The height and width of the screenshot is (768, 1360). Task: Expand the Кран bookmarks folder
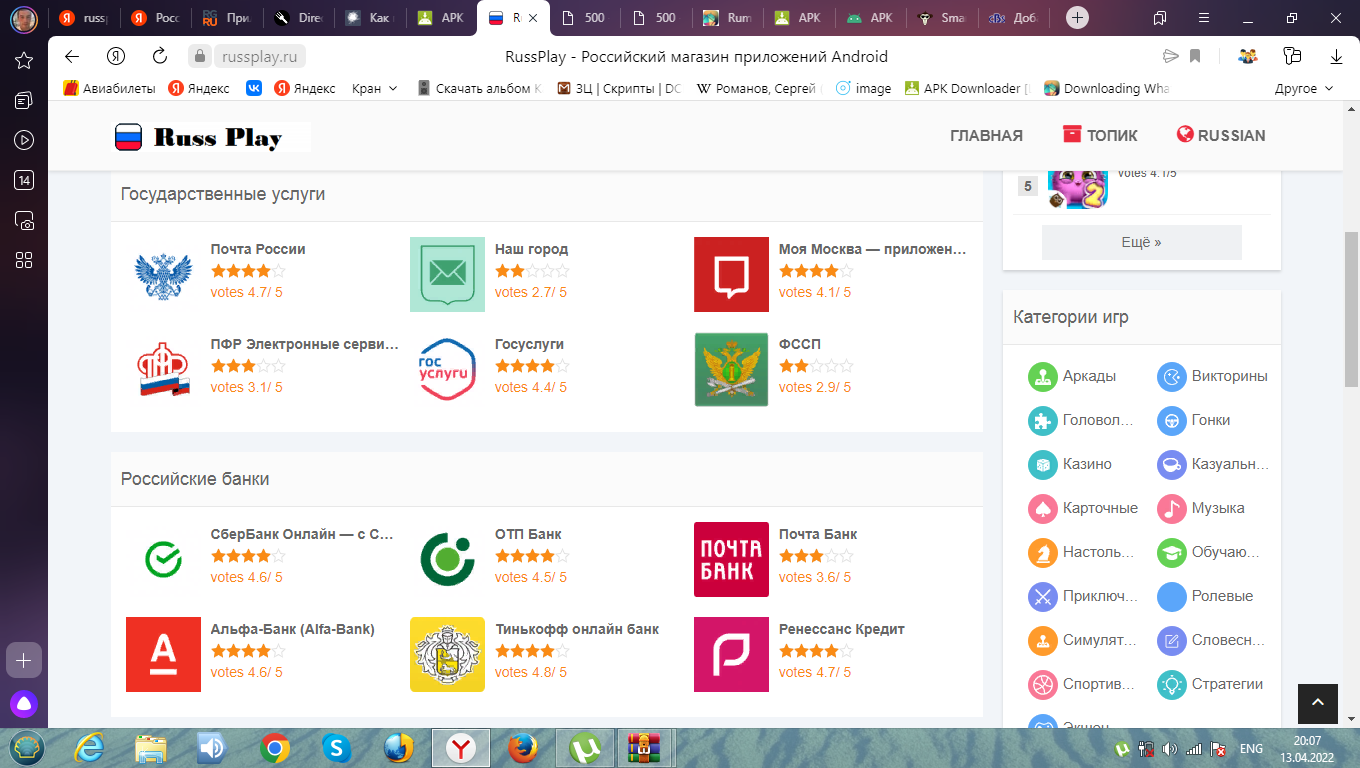(375, 88)
